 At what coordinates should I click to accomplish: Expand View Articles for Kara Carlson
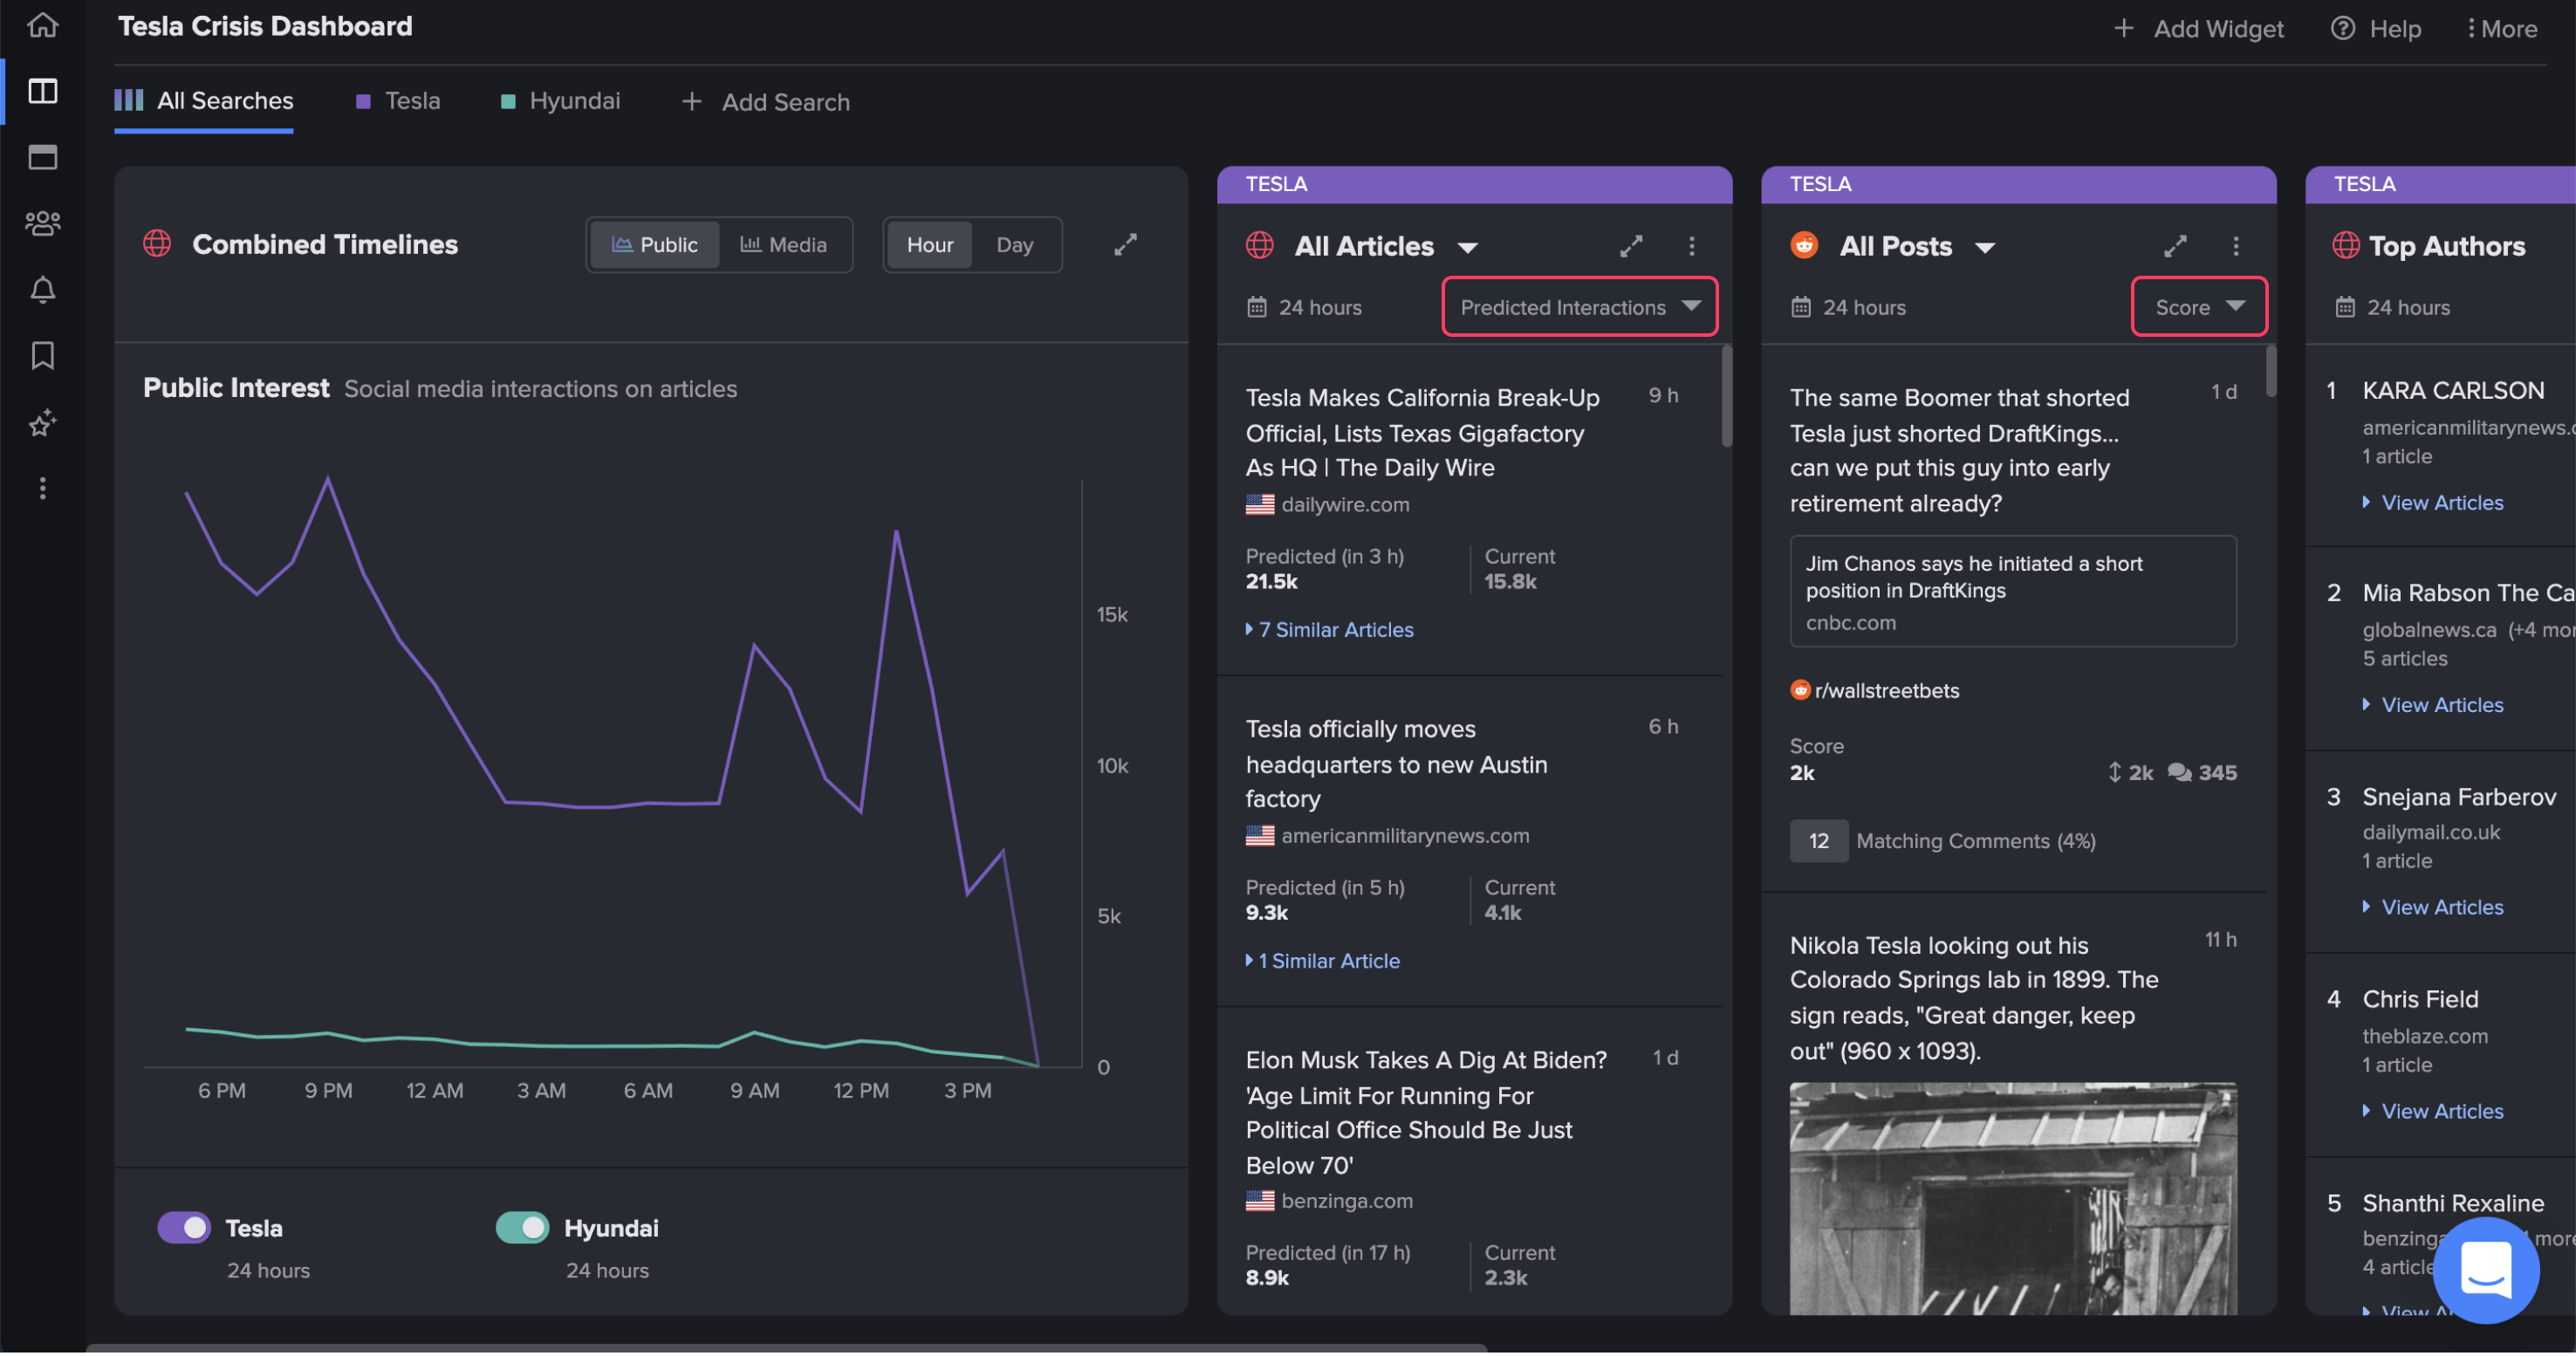click(2433, 503)
